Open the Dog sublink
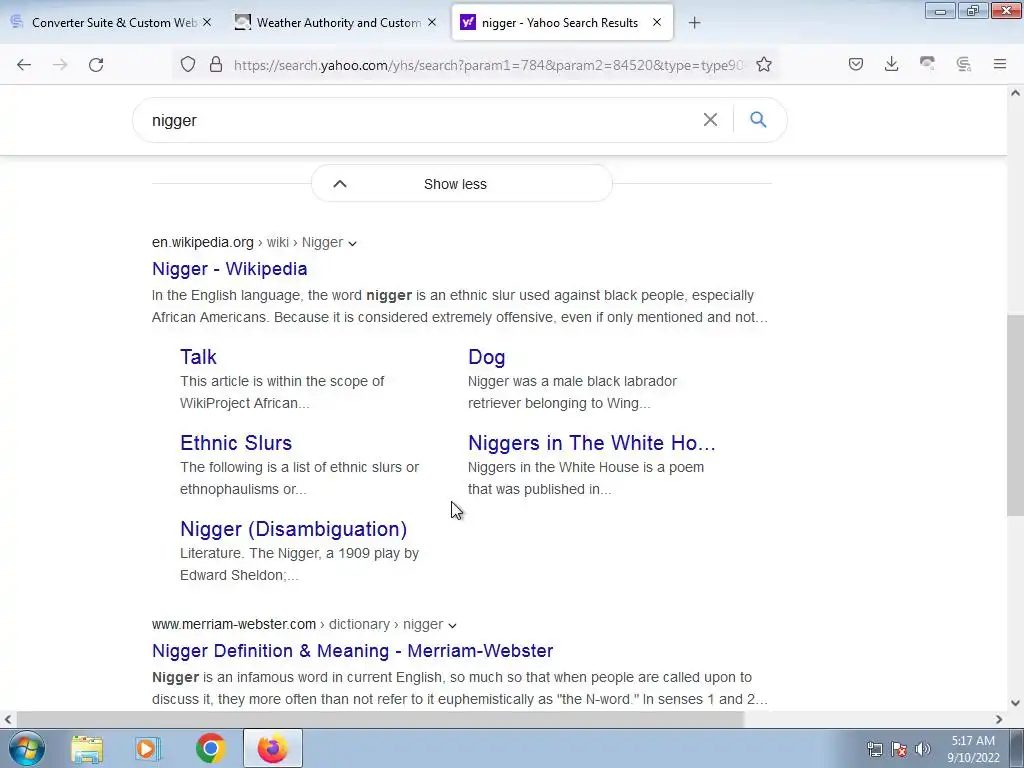This screenshot has height=768, width=1024. point(487,357)
